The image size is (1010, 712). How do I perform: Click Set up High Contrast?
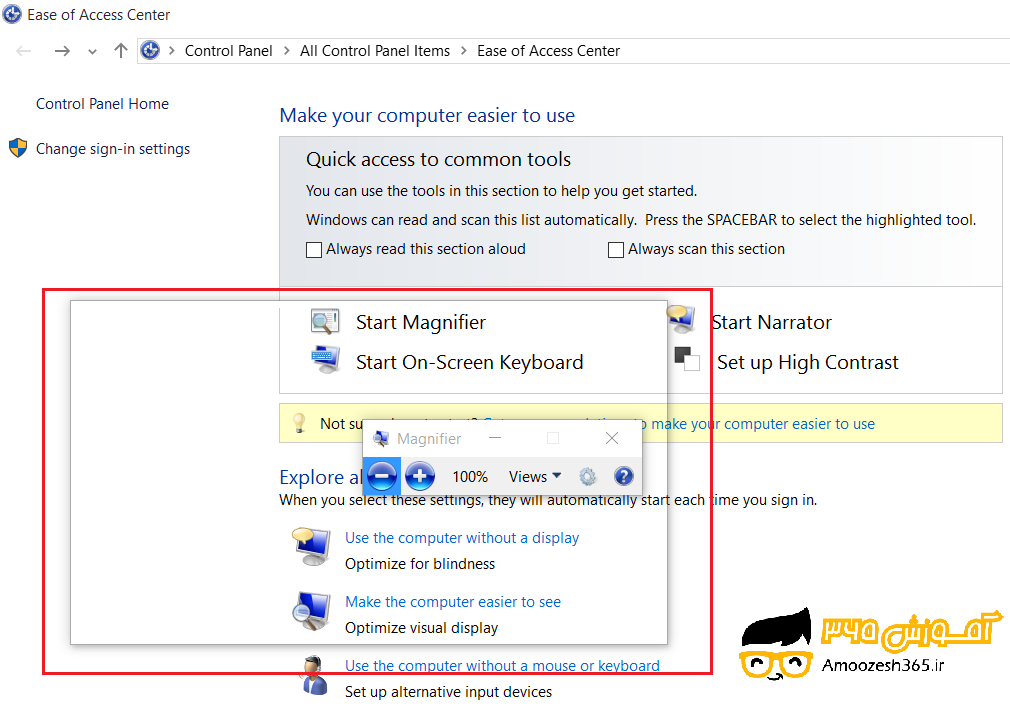coord(808,363)
